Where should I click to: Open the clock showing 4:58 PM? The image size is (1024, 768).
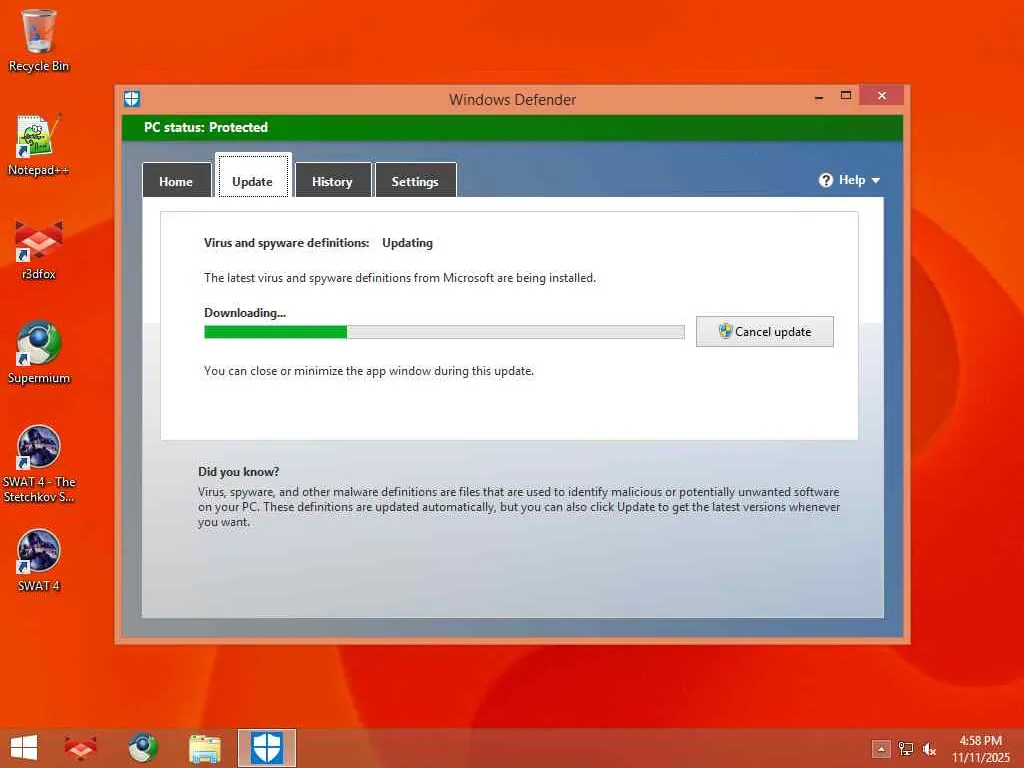tap(980, 749)
